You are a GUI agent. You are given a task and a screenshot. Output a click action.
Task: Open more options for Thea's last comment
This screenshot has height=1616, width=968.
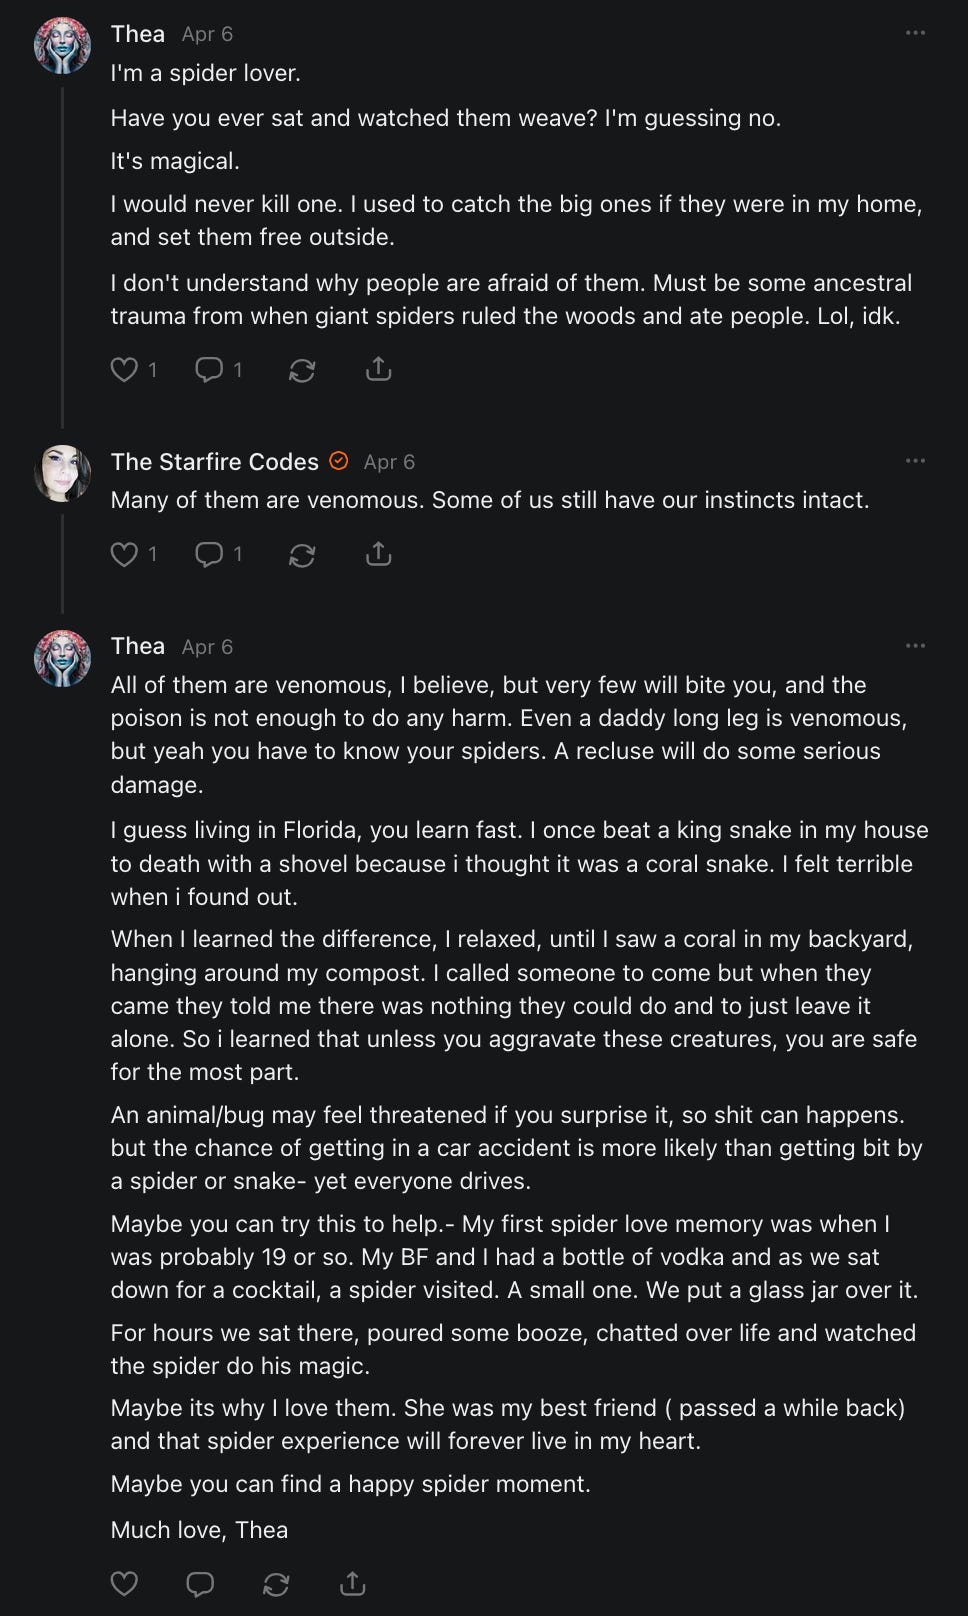pos(915,646)
